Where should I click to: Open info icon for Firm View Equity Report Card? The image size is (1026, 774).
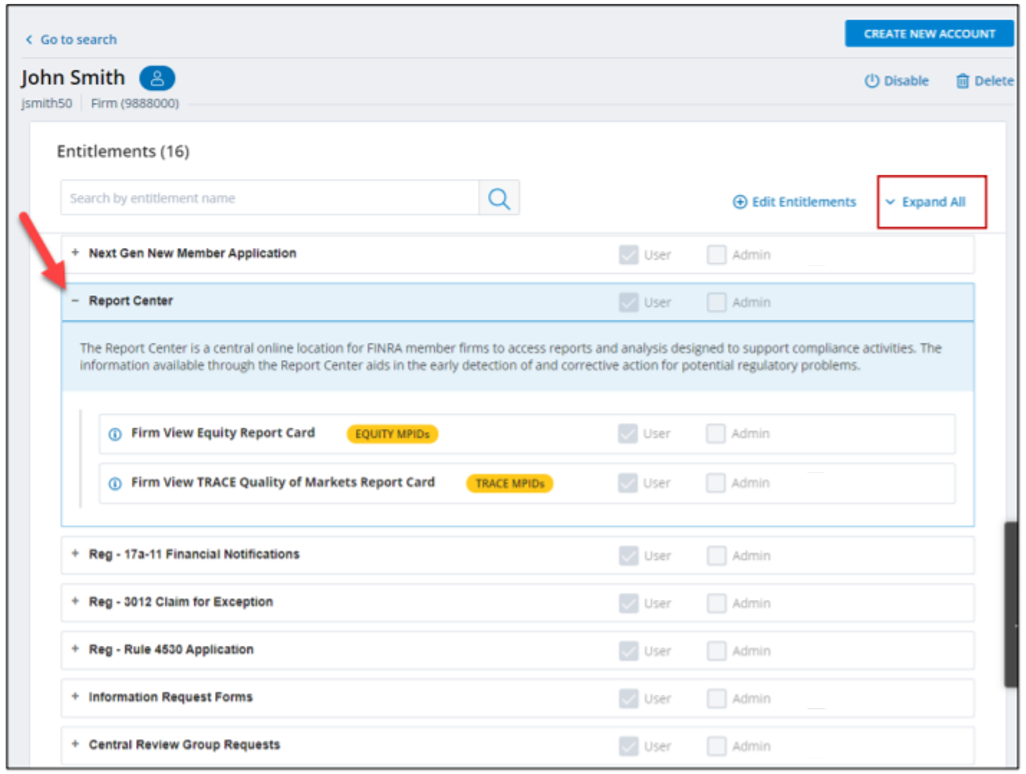tap(111, 433)
